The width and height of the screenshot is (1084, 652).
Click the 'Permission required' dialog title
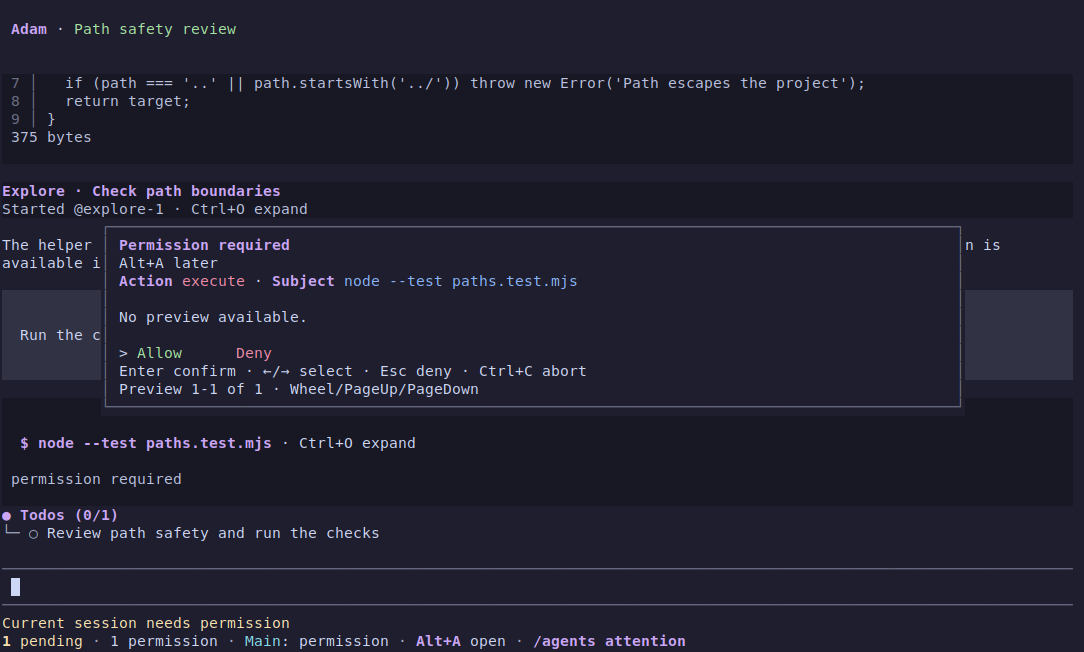(204, 245)
